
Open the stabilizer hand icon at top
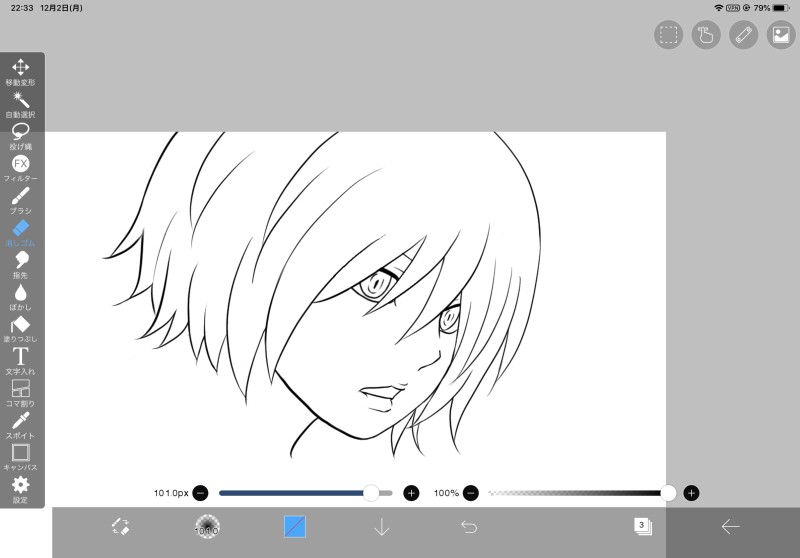point(706,35)
